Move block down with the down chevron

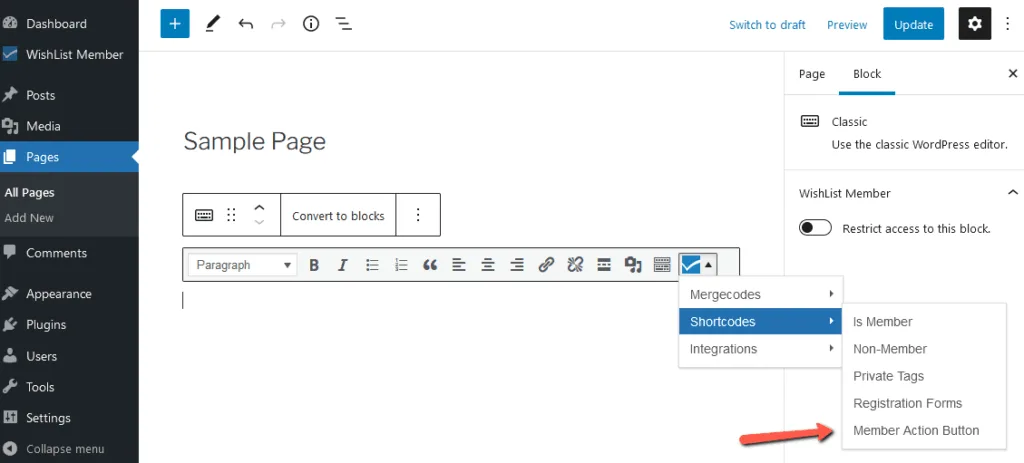coord(259,222)
